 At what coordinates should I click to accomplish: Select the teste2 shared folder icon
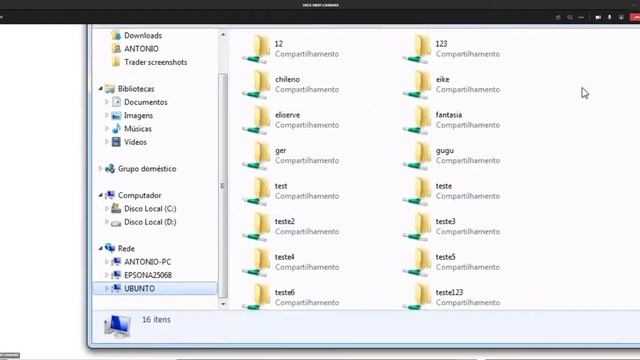[x=257, y=226]
